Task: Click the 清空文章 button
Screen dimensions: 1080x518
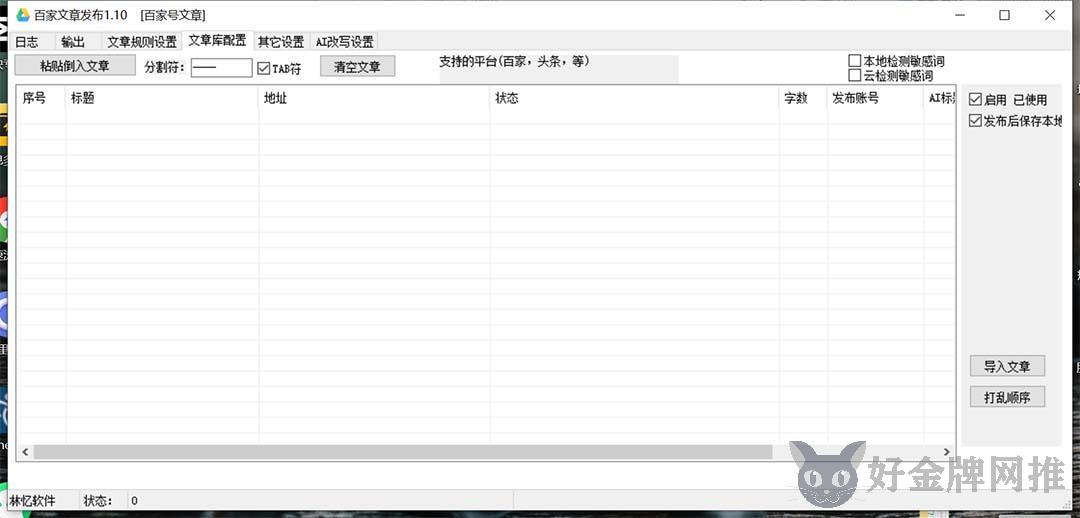Action: tap(357, 67)
